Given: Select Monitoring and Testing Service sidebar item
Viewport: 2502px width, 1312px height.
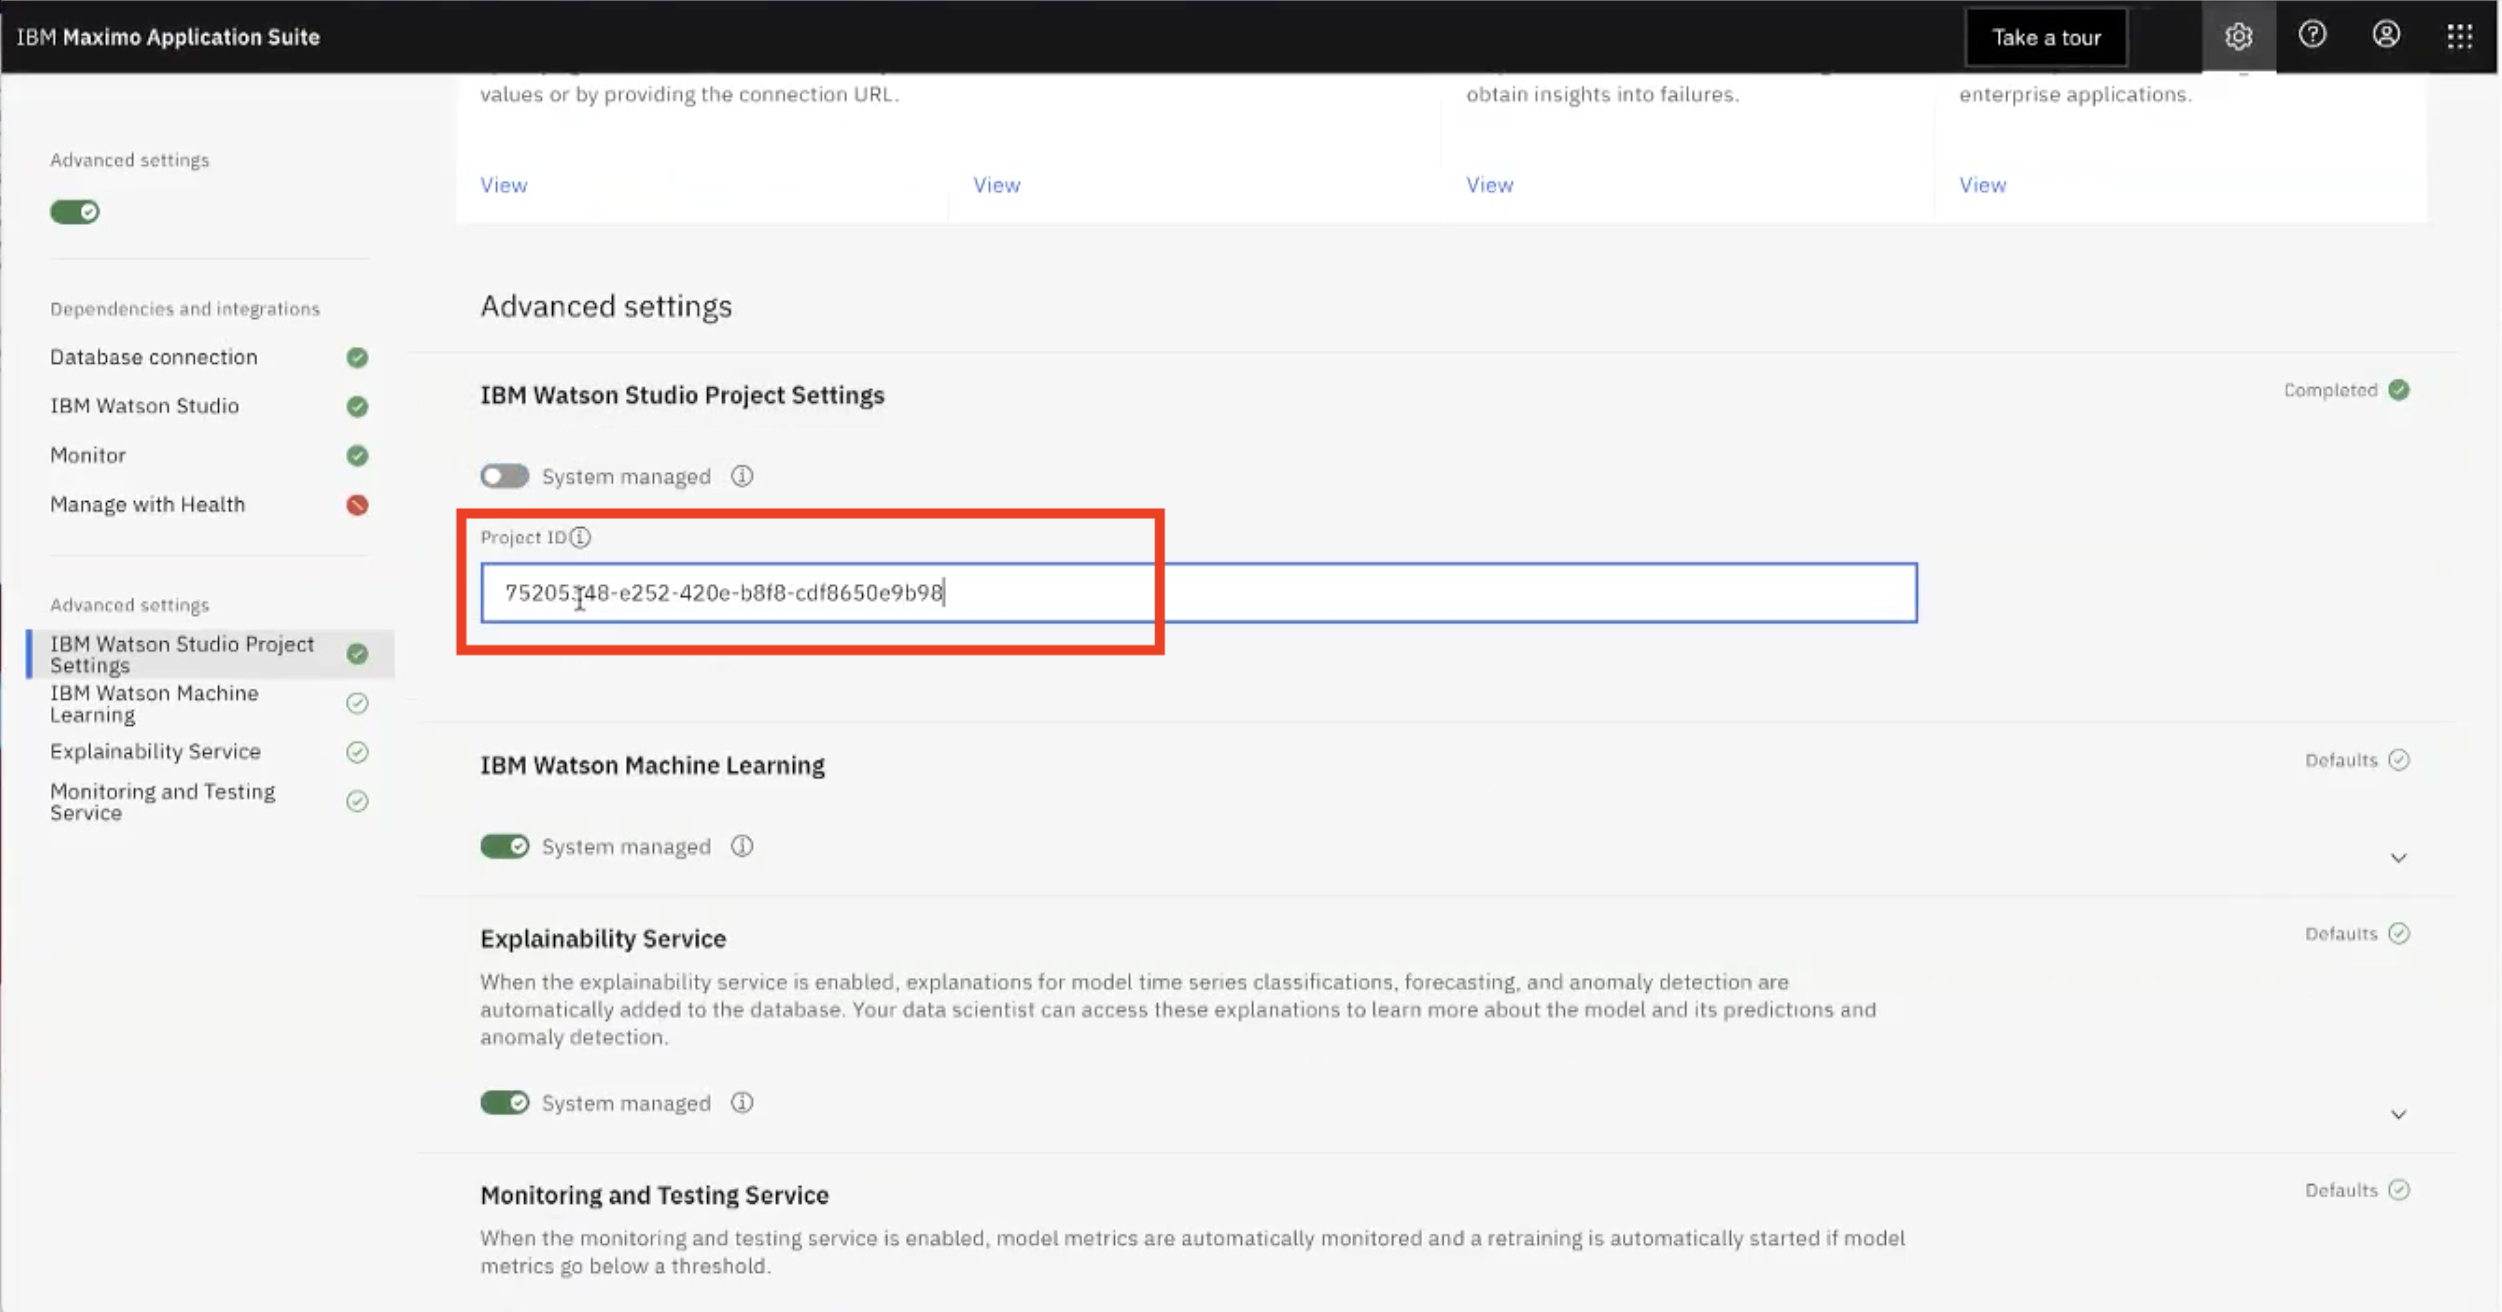Looking at the screenshot, I should (x=162, y=801).
